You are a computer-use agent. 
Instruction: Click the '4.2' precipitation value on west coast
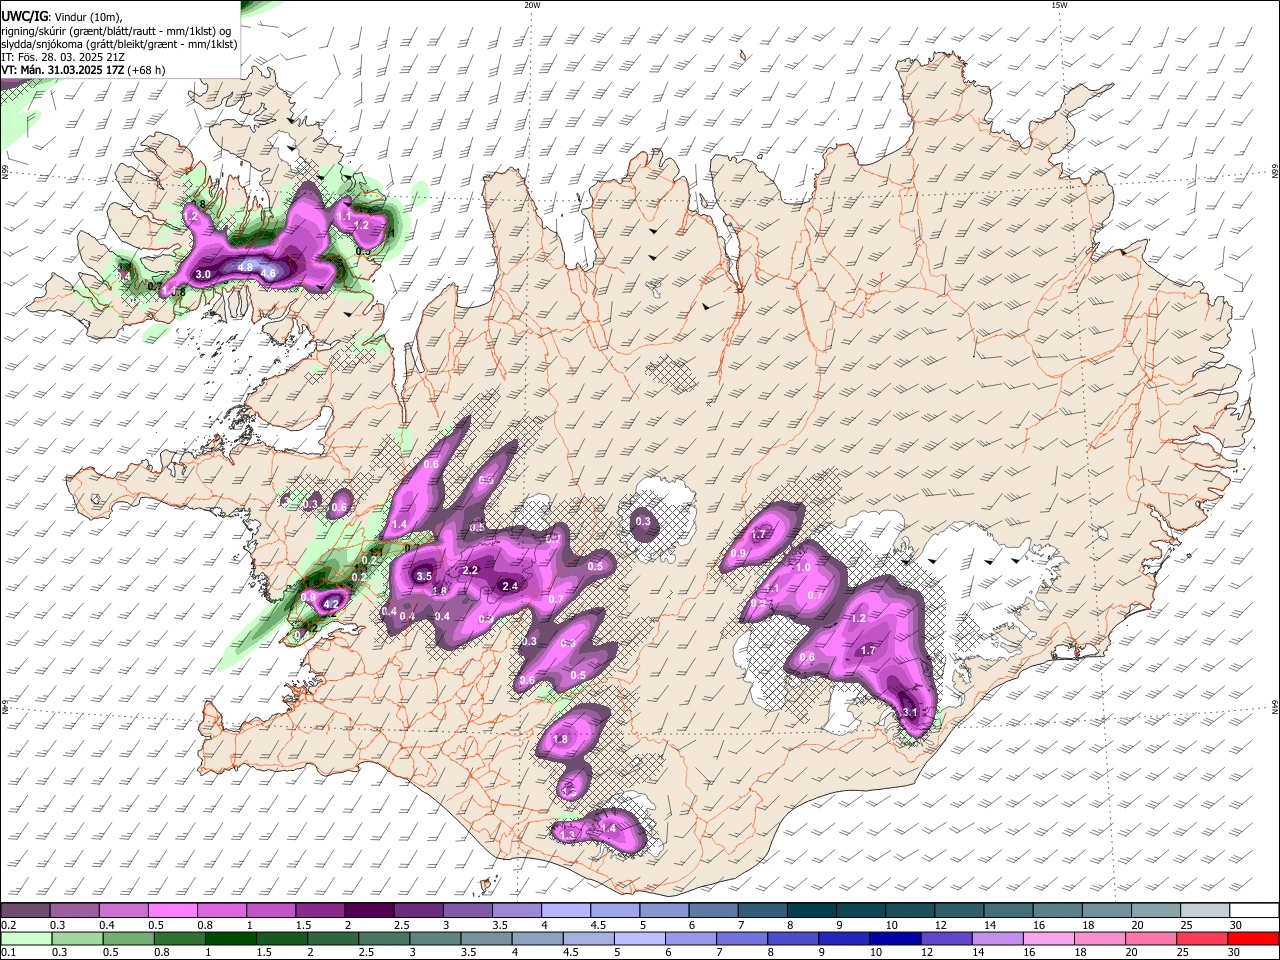[331, 604]
